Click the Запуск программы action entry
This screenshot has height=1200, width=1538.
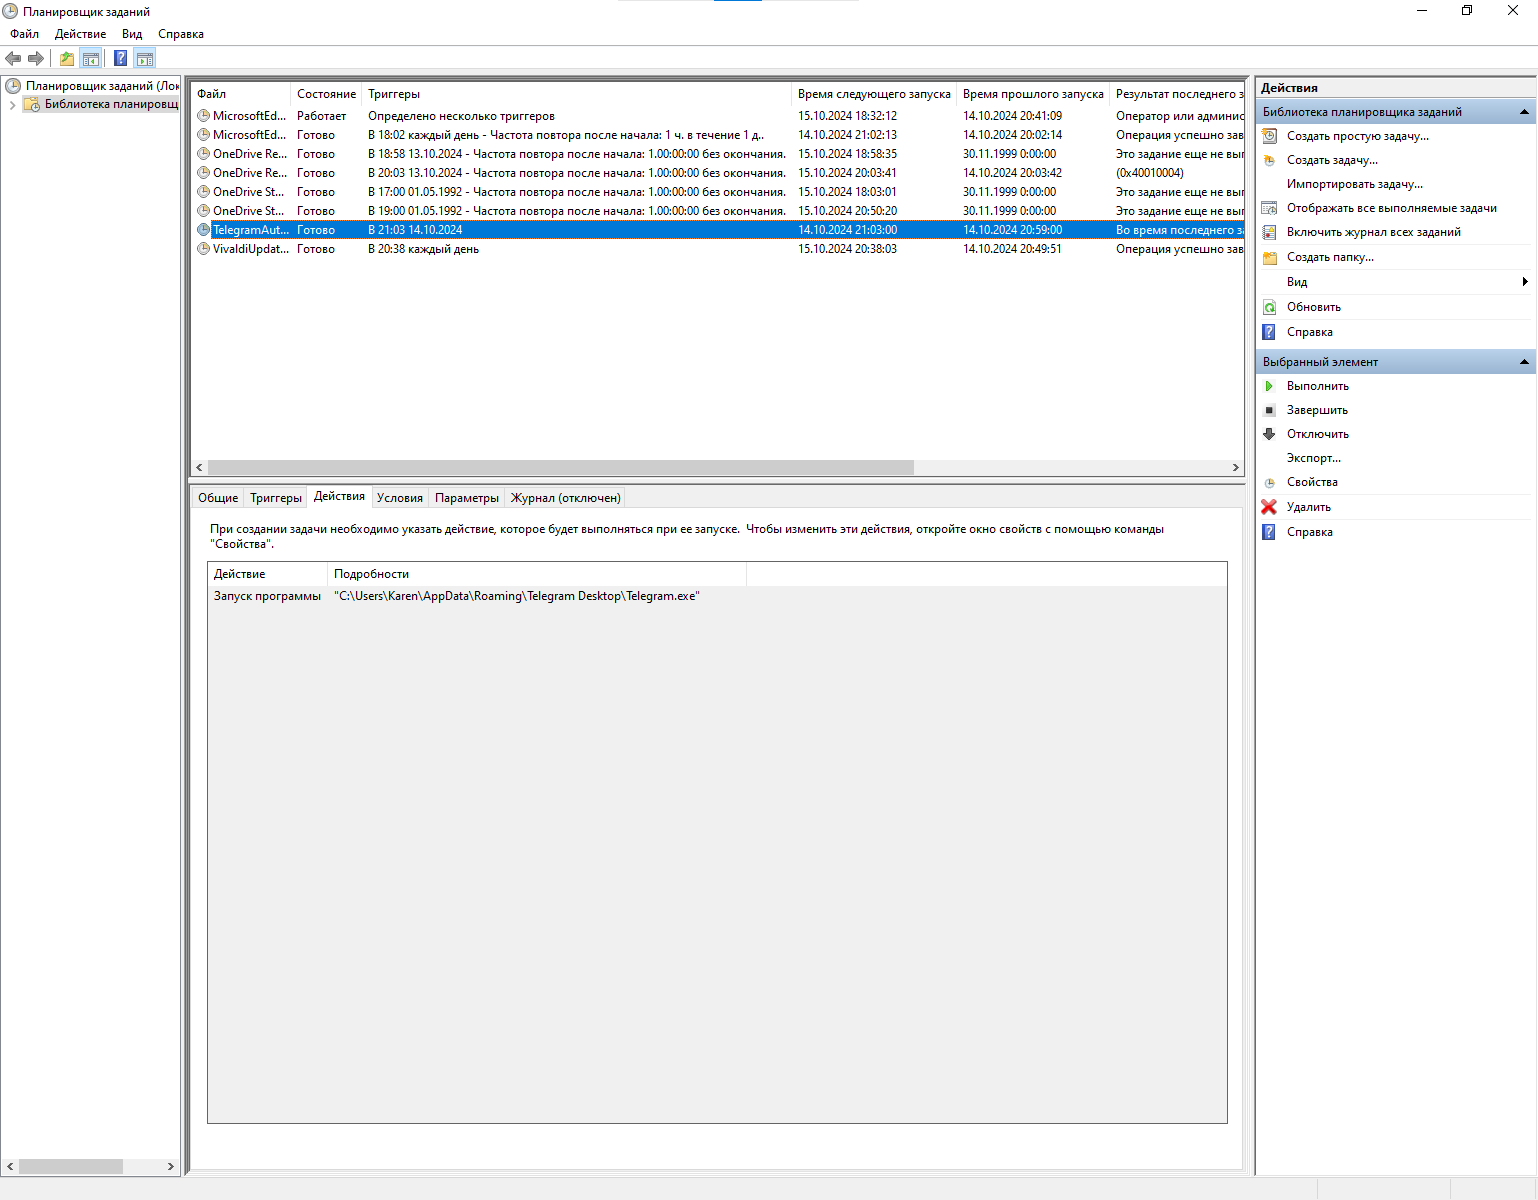[267, 596]
